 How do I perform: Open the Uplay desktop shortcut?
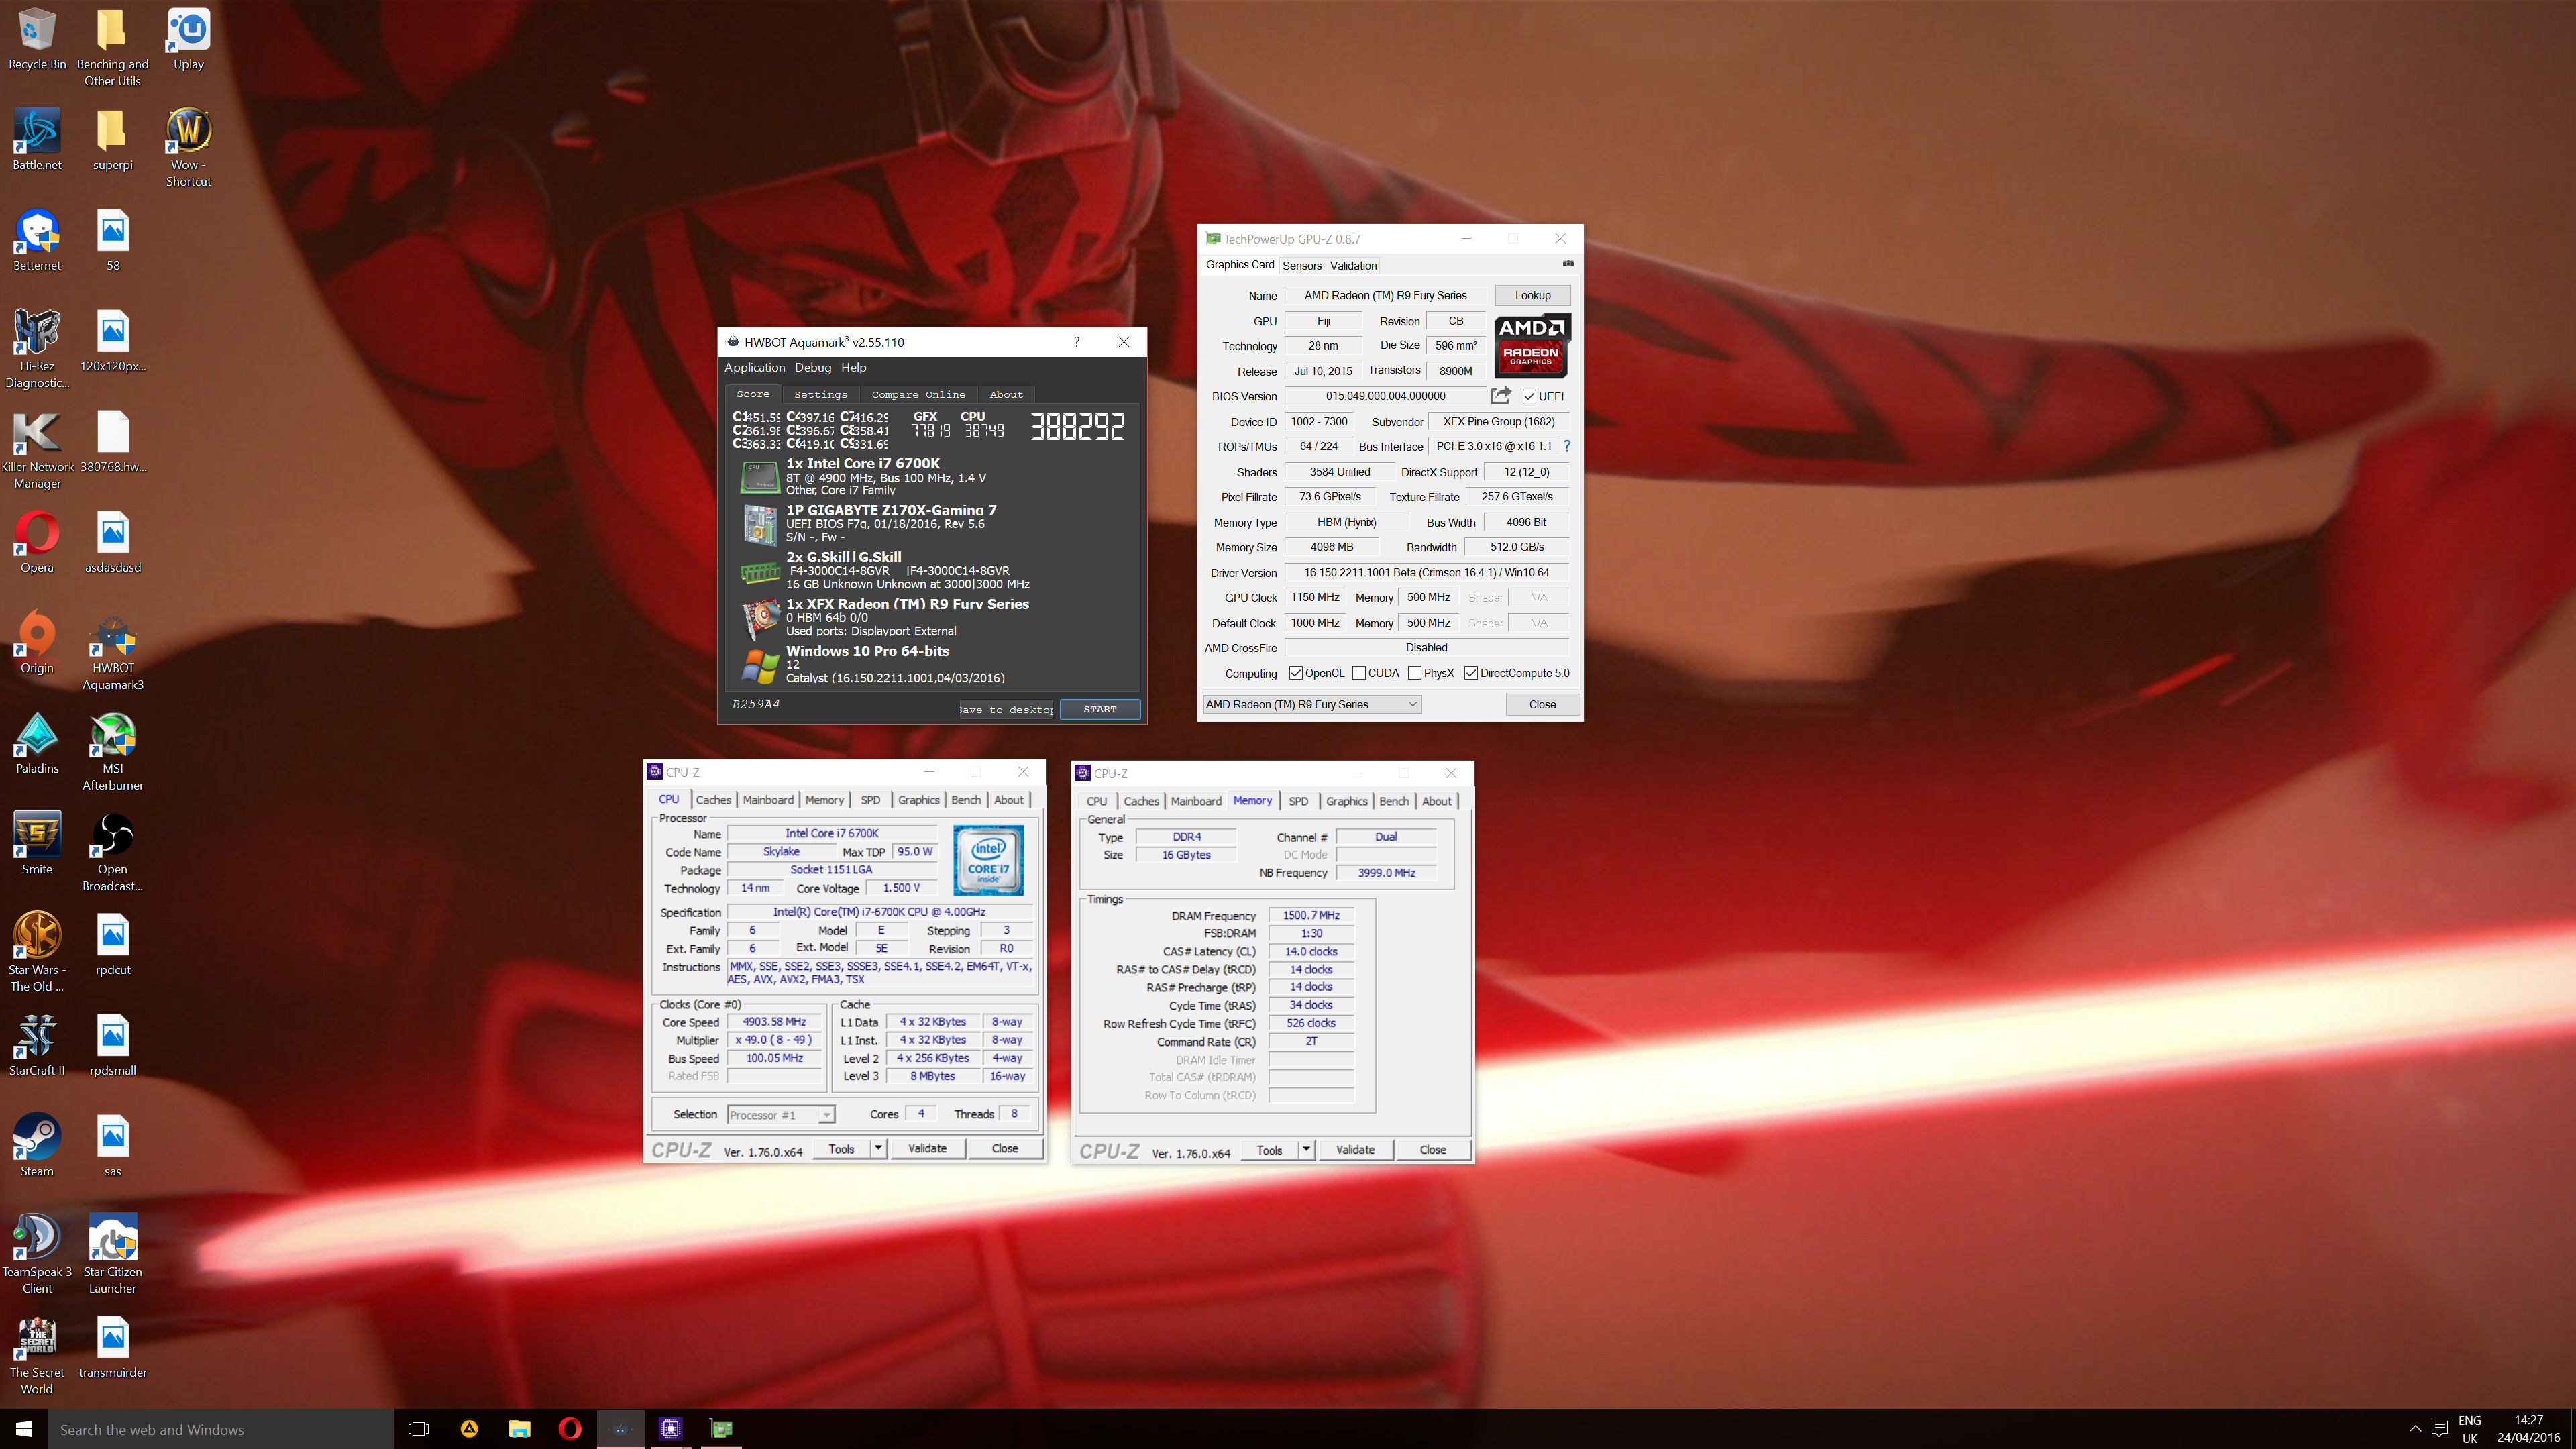point(188,40)
